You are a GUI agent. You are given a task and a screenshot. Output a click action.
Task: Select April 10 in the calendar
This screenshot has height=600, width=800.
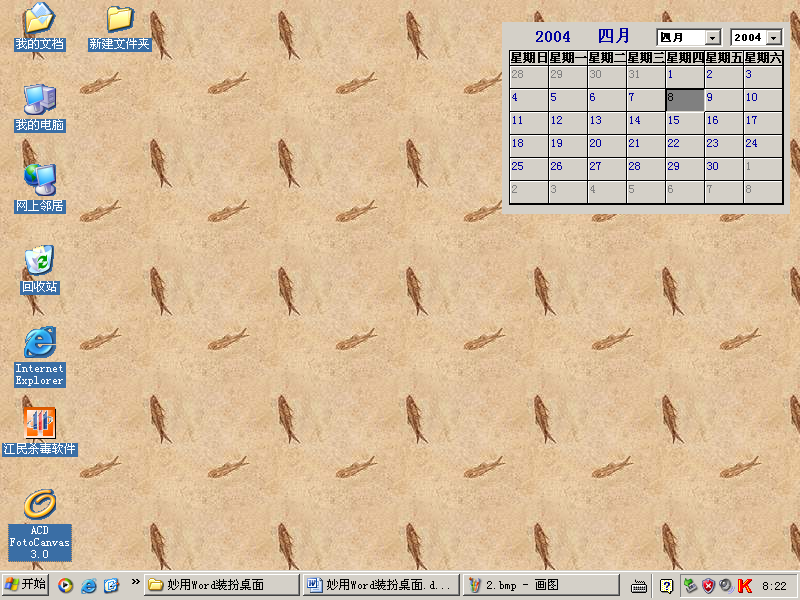point(763,100)
